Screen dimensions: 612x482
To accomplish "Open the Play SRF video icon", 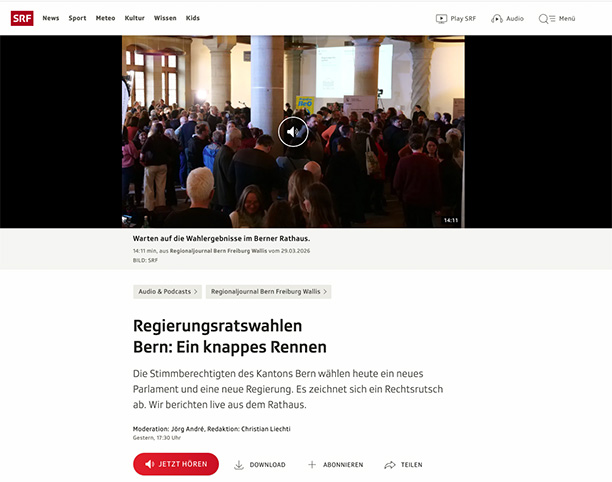I will pyautogui.click(x=441, y=18).
